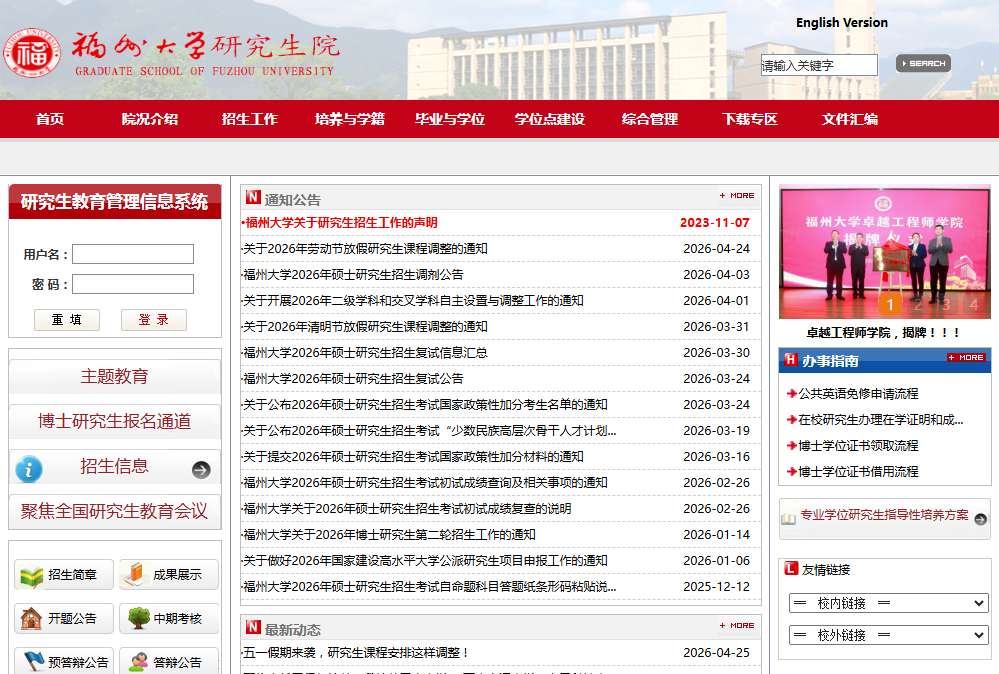
Task: Click the red N icon beside 最新动态
Action: pos(254,627)
